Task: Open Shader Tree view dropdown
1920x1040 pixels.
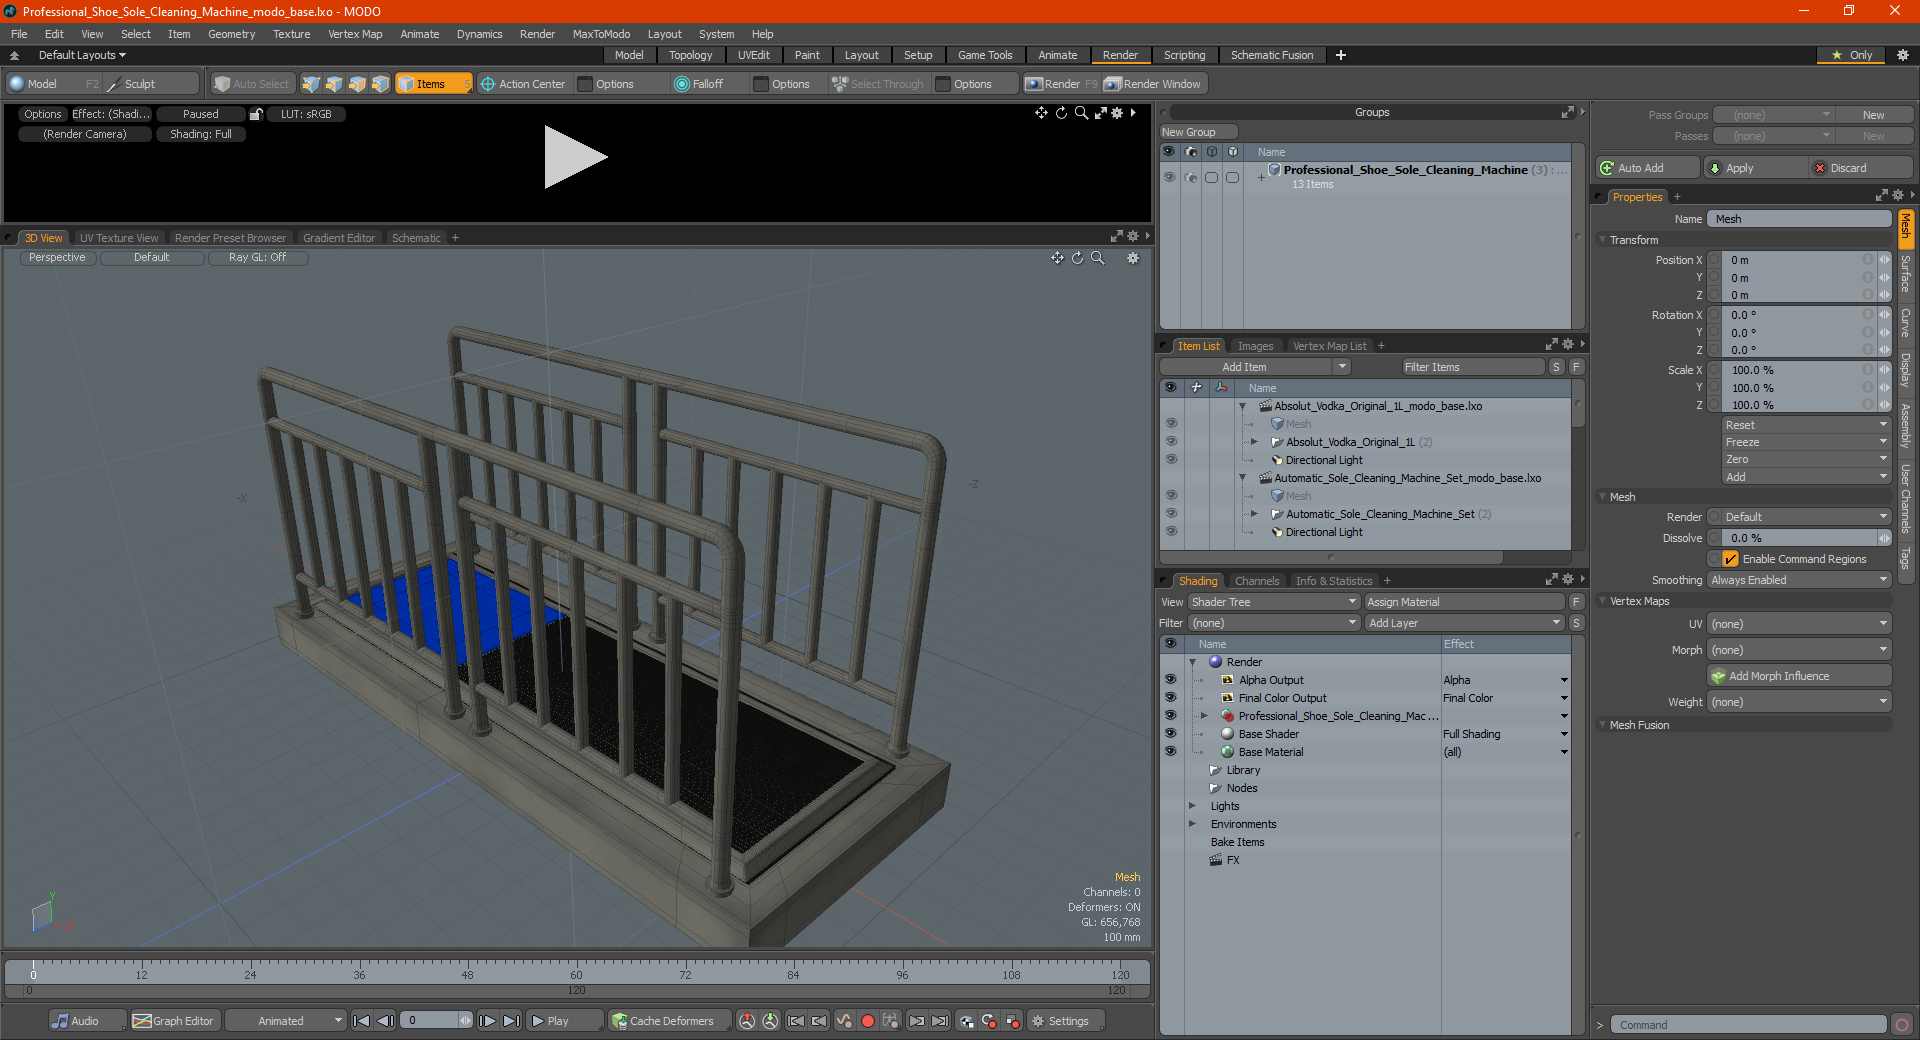Action: click(x=1274, y=602)
